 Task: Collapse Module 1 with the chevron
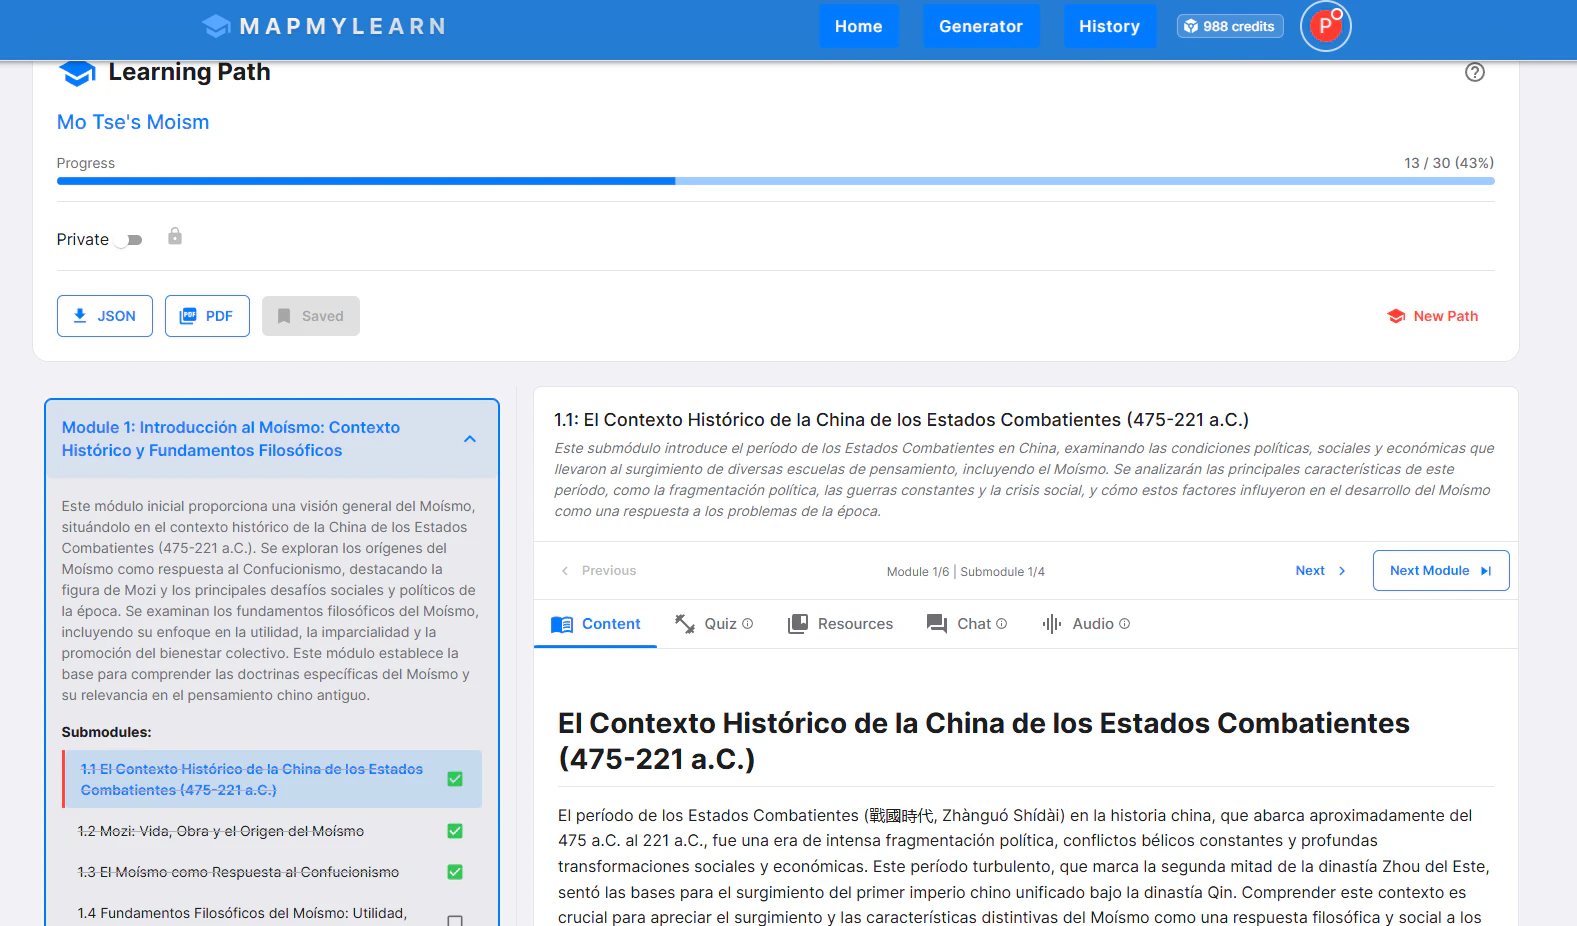click(x=470, y=439)
